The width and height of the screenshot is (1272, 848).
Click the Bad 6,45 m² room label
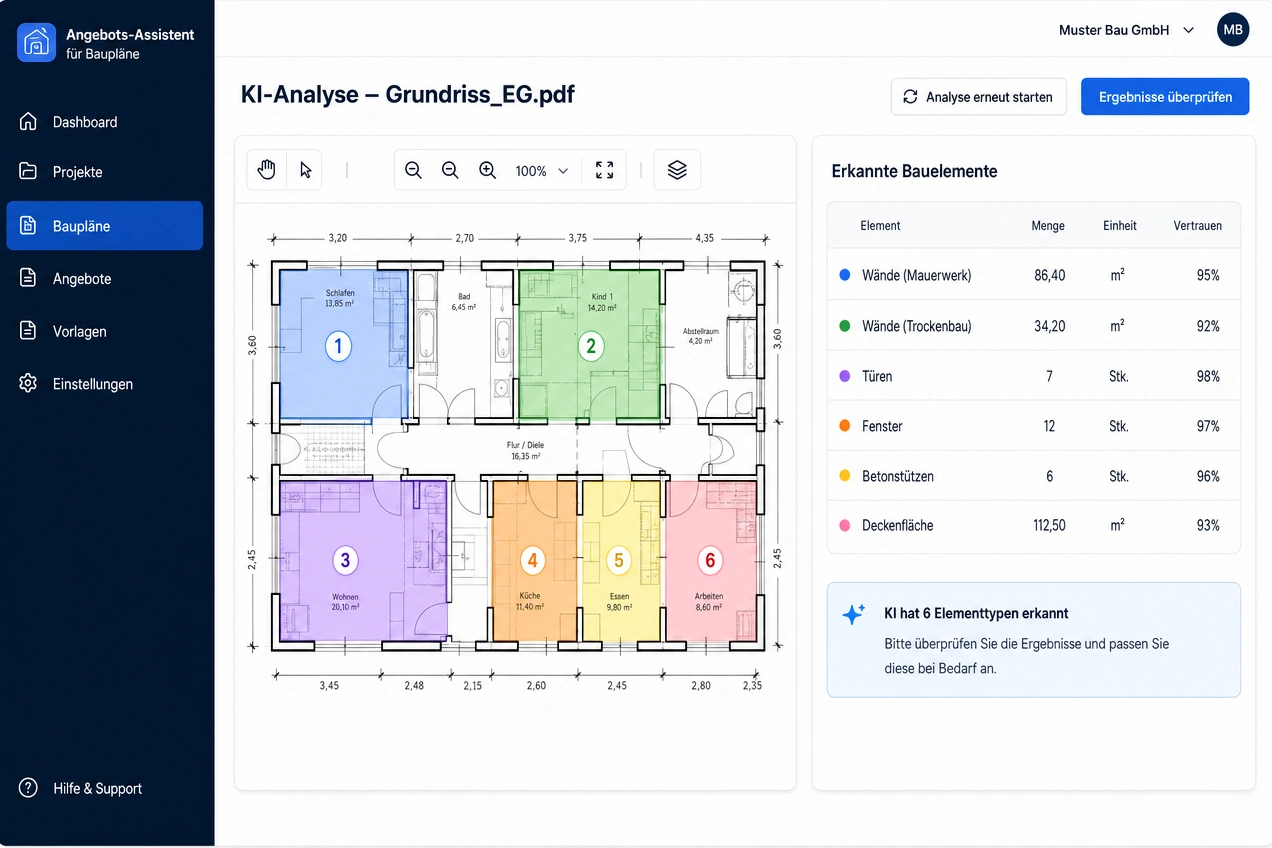click(x=464, y=302)
